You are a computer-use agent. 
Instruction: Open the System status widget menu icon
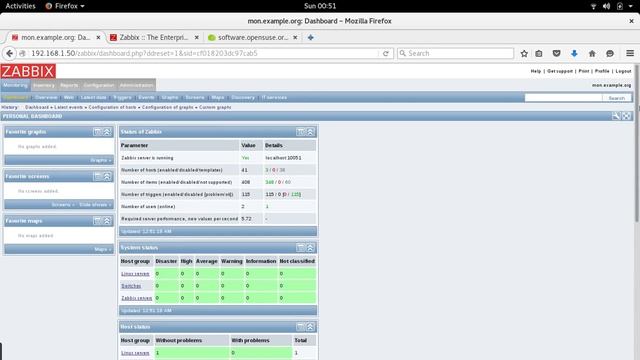point(300,248)
